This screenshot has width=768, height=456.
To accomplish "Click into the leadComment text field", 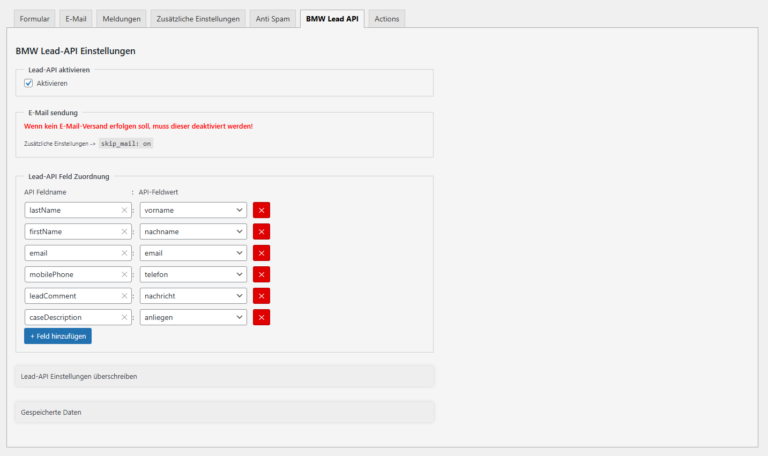I will [78, 296].
